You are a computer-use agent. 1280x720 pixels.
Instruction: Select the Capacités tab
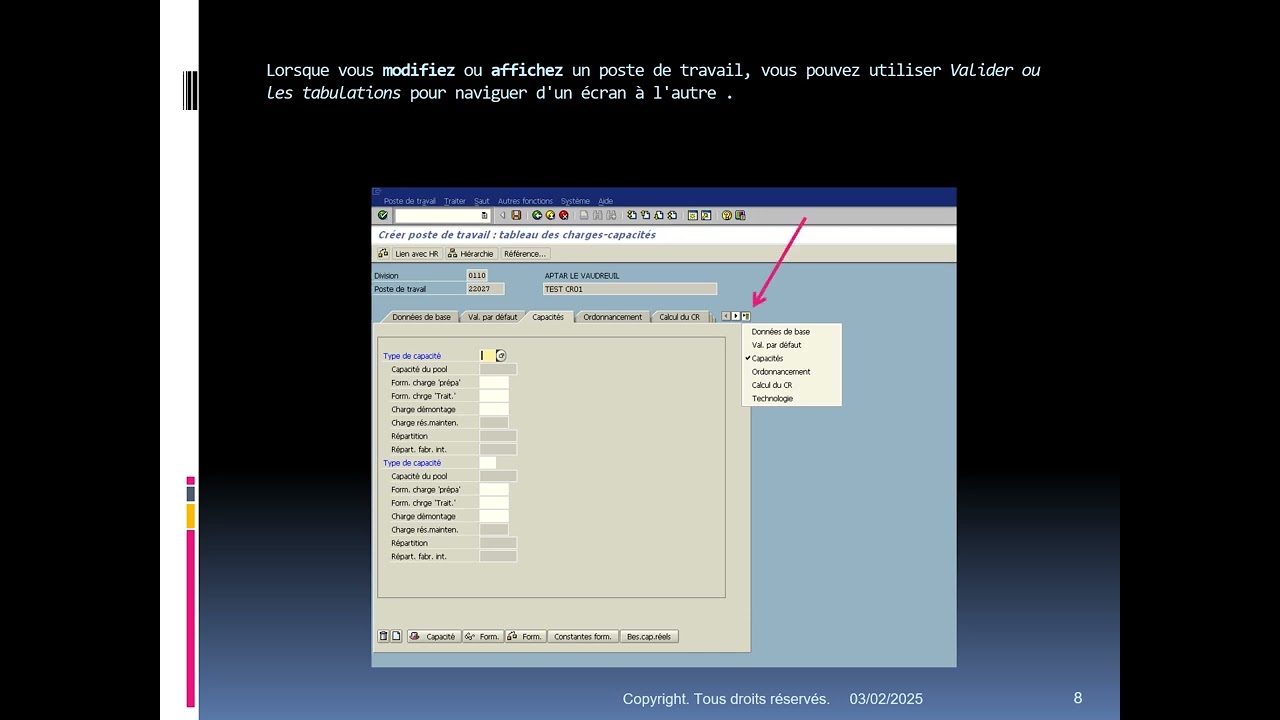[548, 317]
